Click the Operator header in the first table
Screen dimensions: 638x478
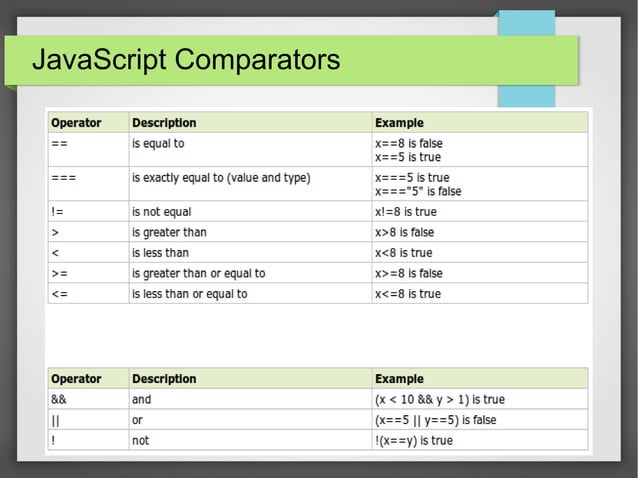click(76, 123)
